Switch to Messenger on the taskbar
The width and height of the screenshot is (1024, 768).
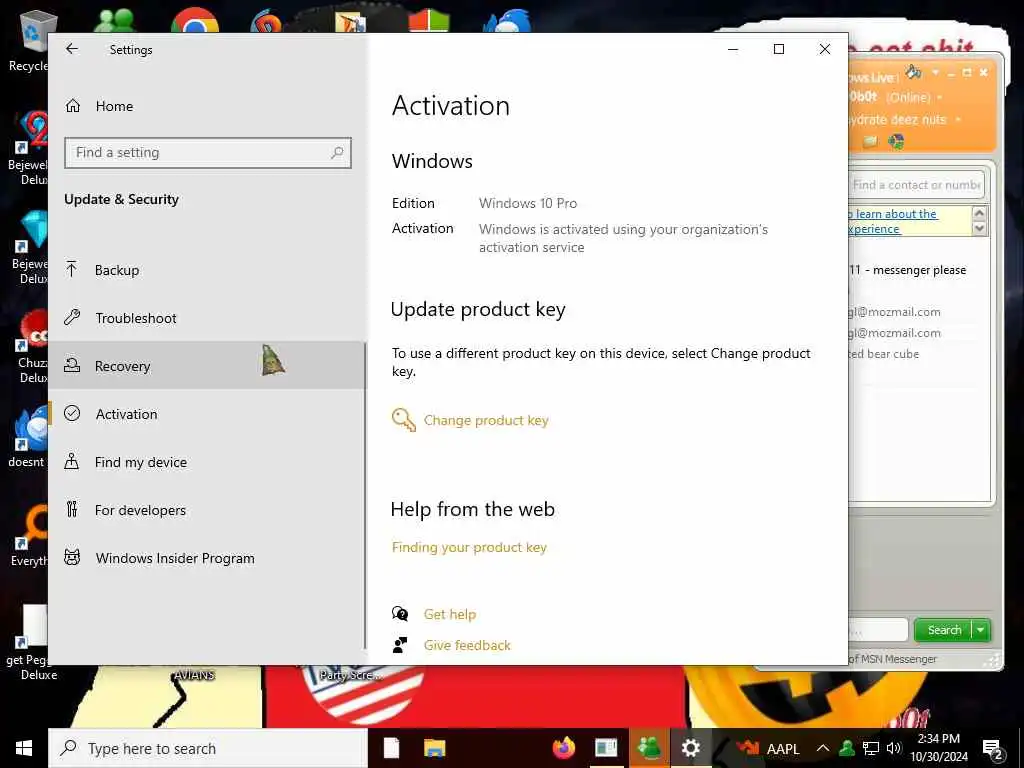coord(648,748)
